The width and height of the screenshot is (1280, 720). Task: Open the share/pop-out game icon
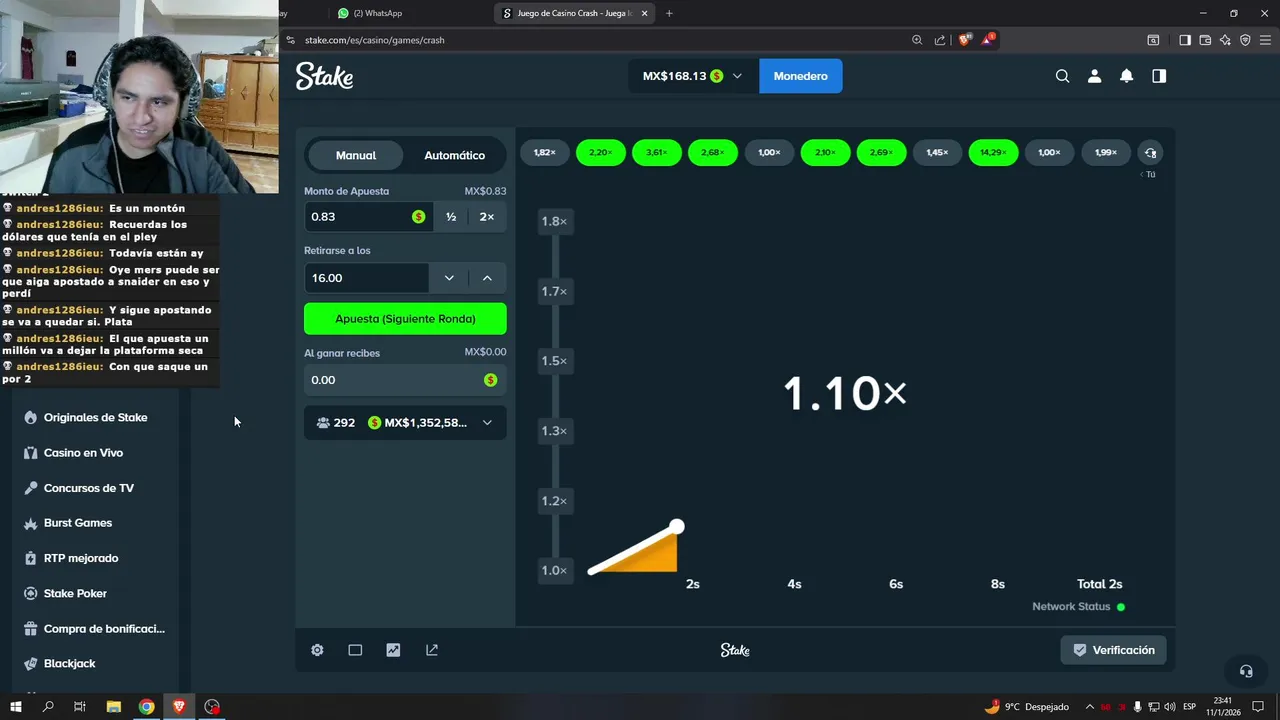[x=432, y=650]
